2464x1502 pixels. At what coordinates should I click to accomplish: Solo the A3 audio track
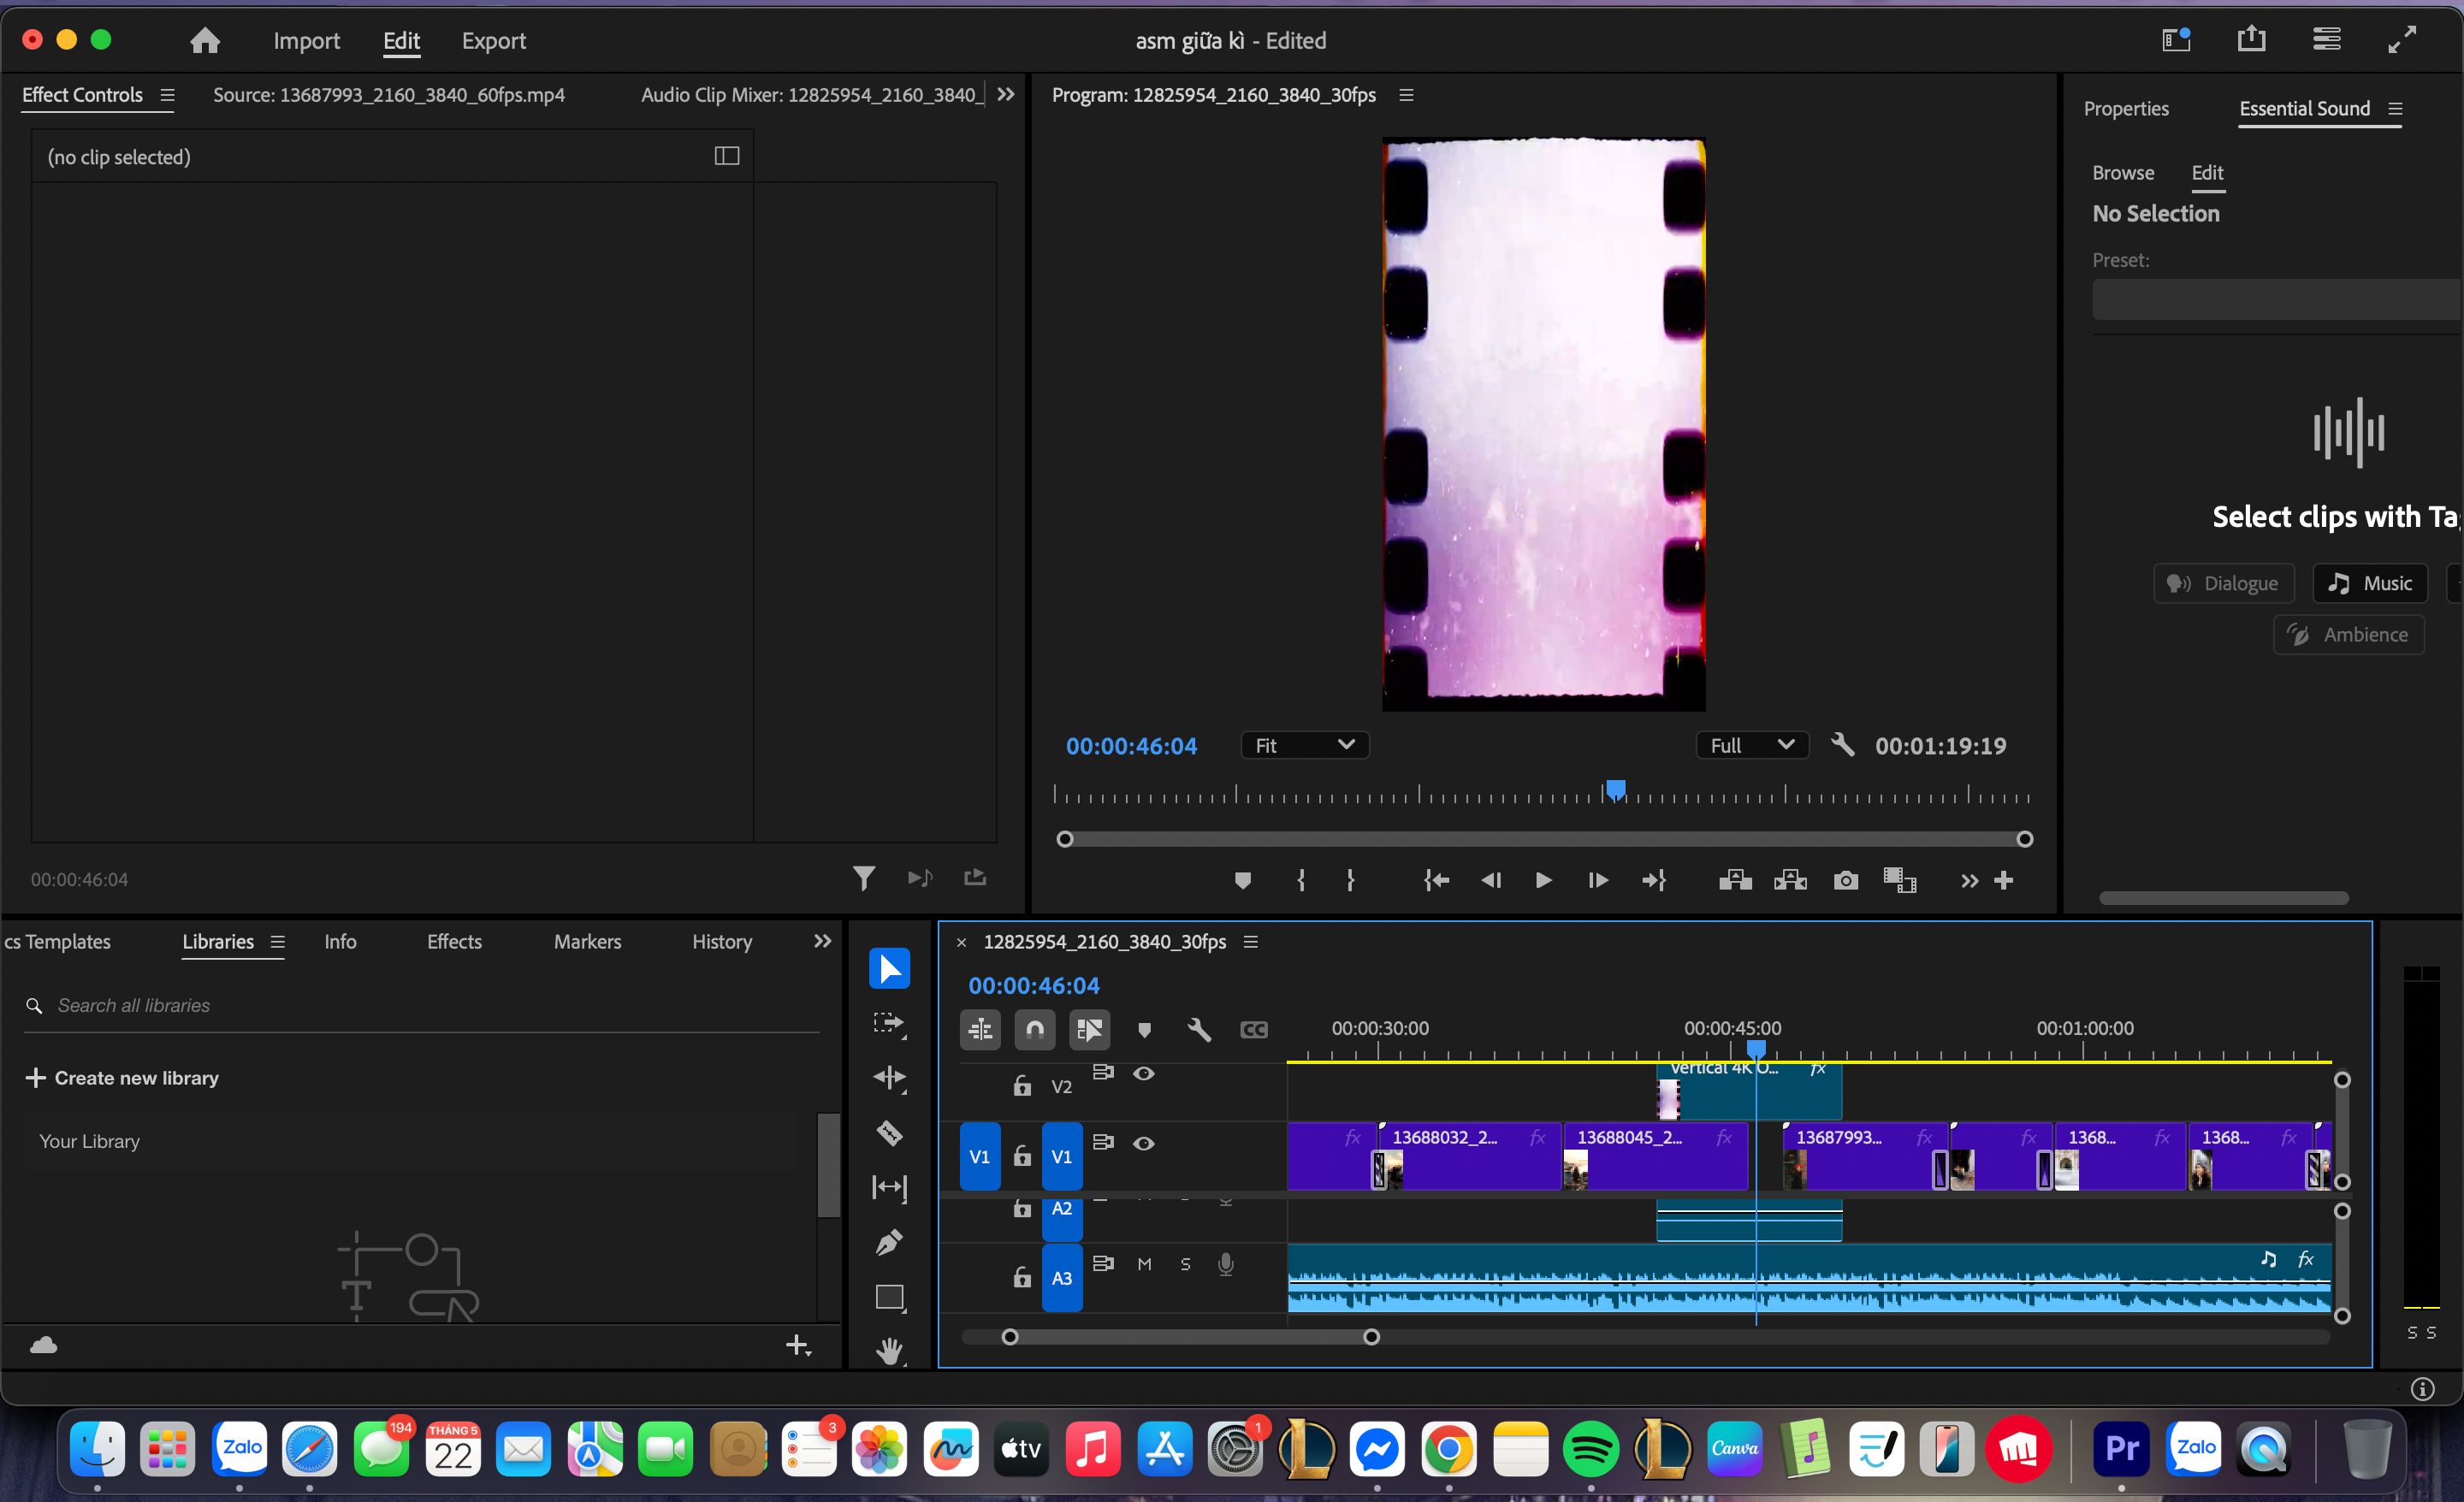[1185, 1264]
